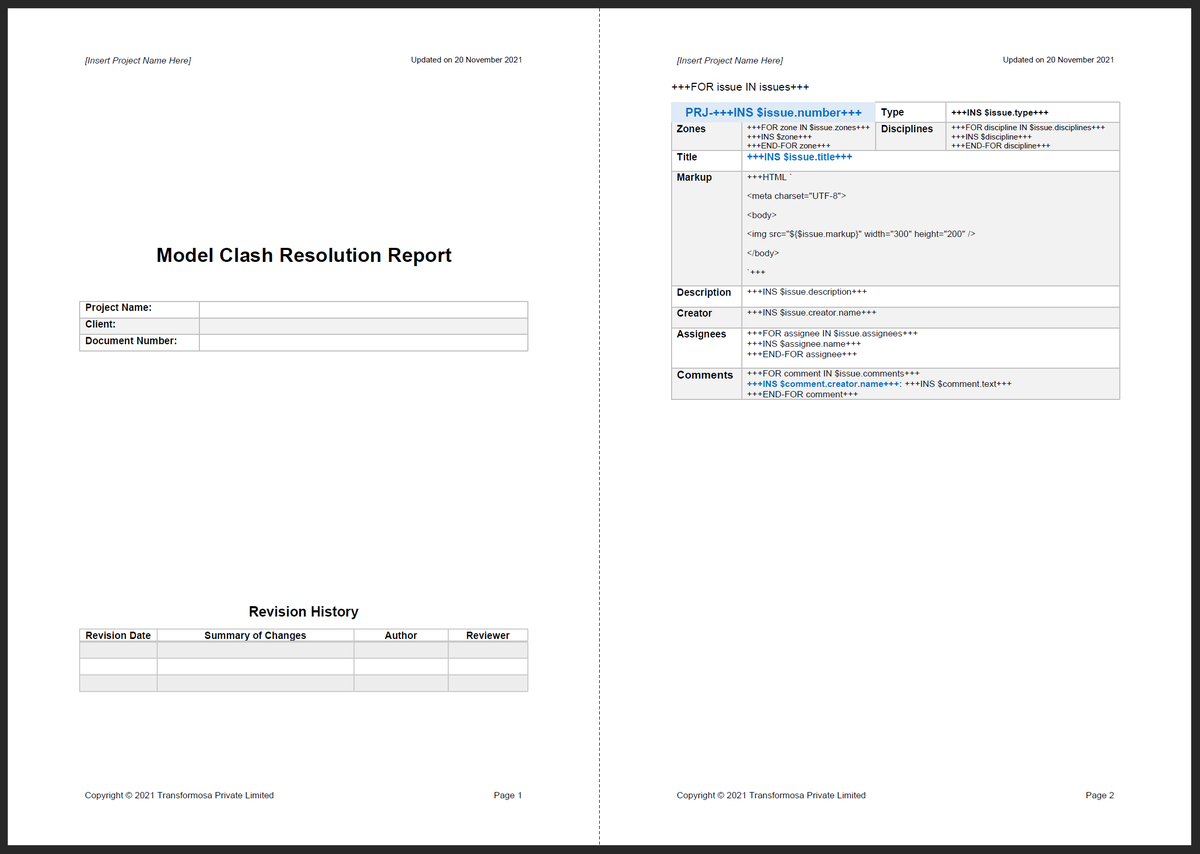Click the 'Type' label cell
1200x854 pixels.
pyautogui.click(x=910, y=112)
